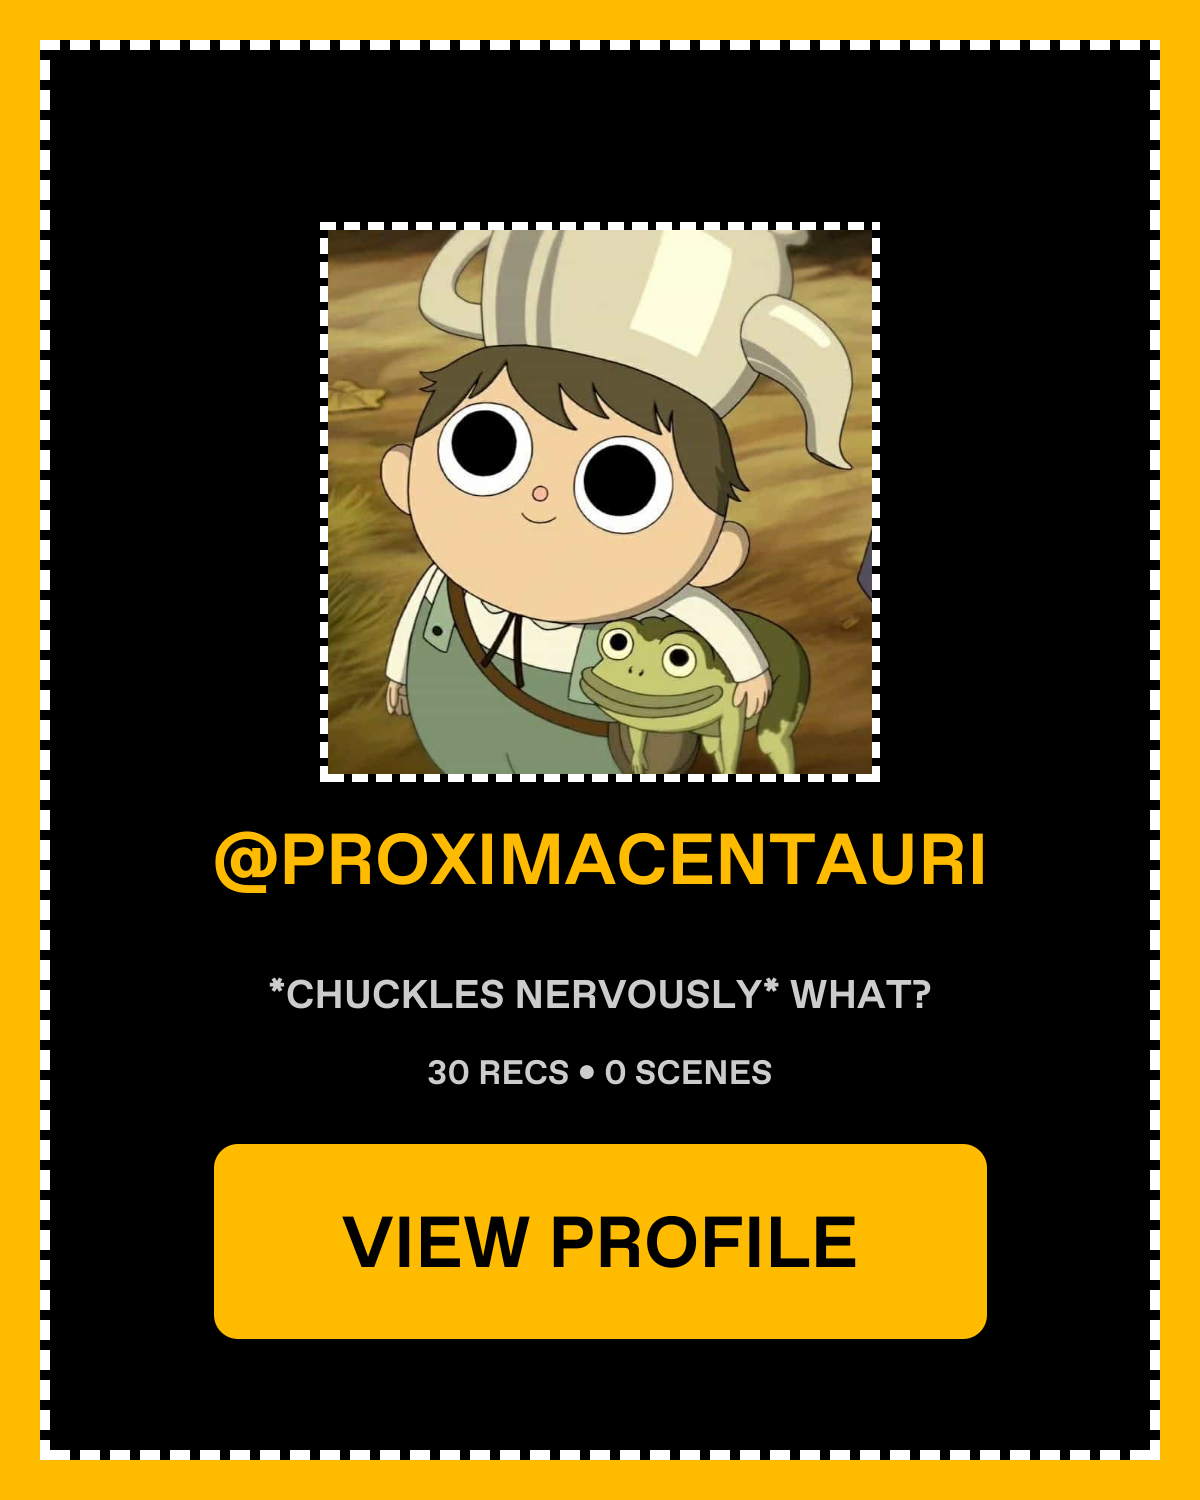This screenshot has width=1200, height=1500.
Task: Click the yellow outer border of the card
Action: click(x=20, y=750)
